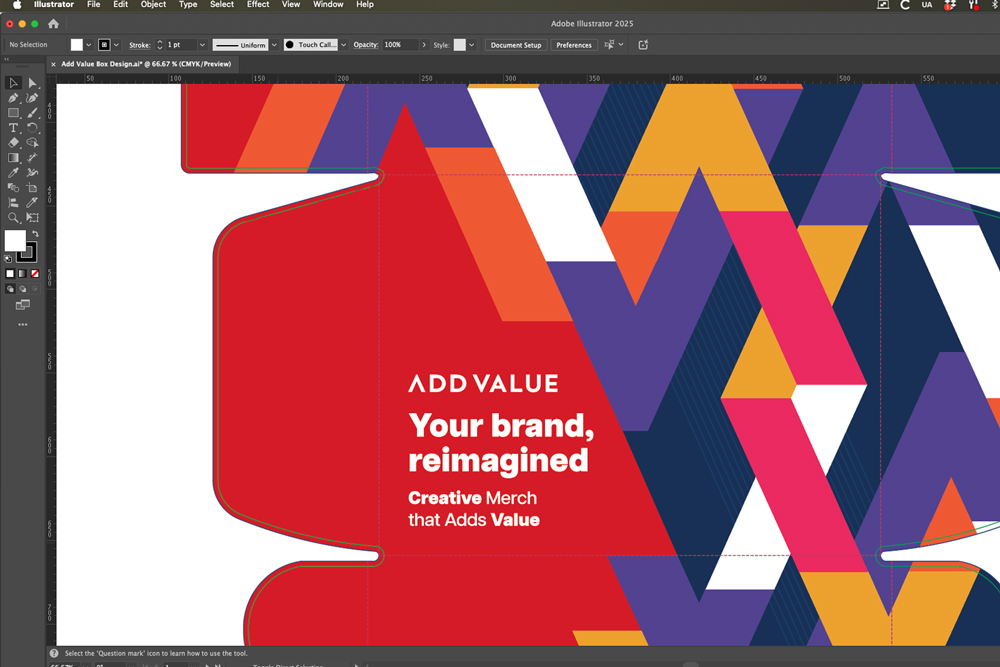Click the fill color swatch in control bar

tap(77, 45)
